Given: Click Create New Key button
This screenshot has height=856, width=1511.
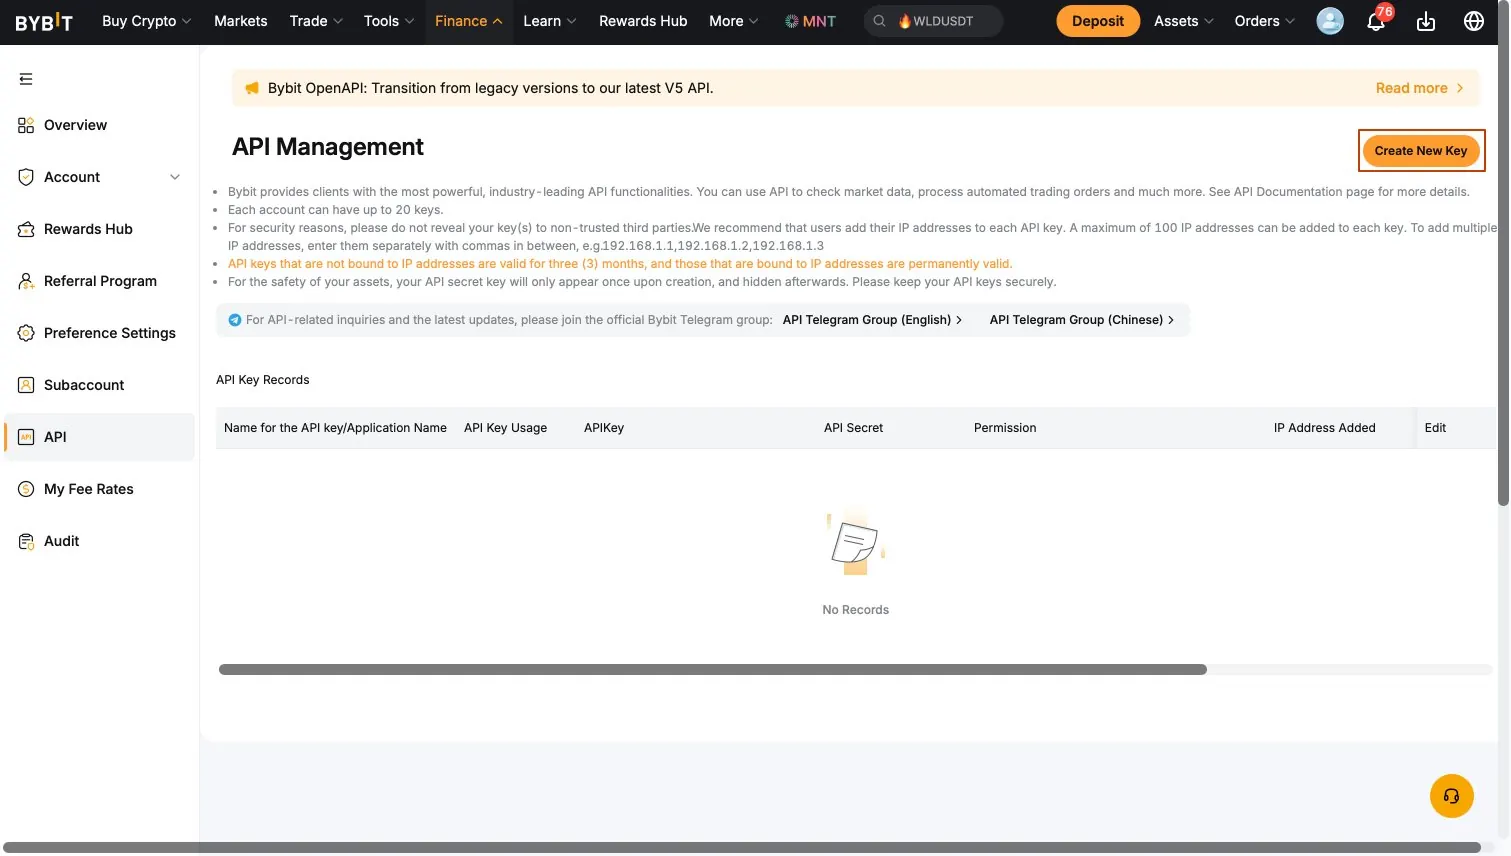Looking at the screenshot, I should [x=1421, y=151].
